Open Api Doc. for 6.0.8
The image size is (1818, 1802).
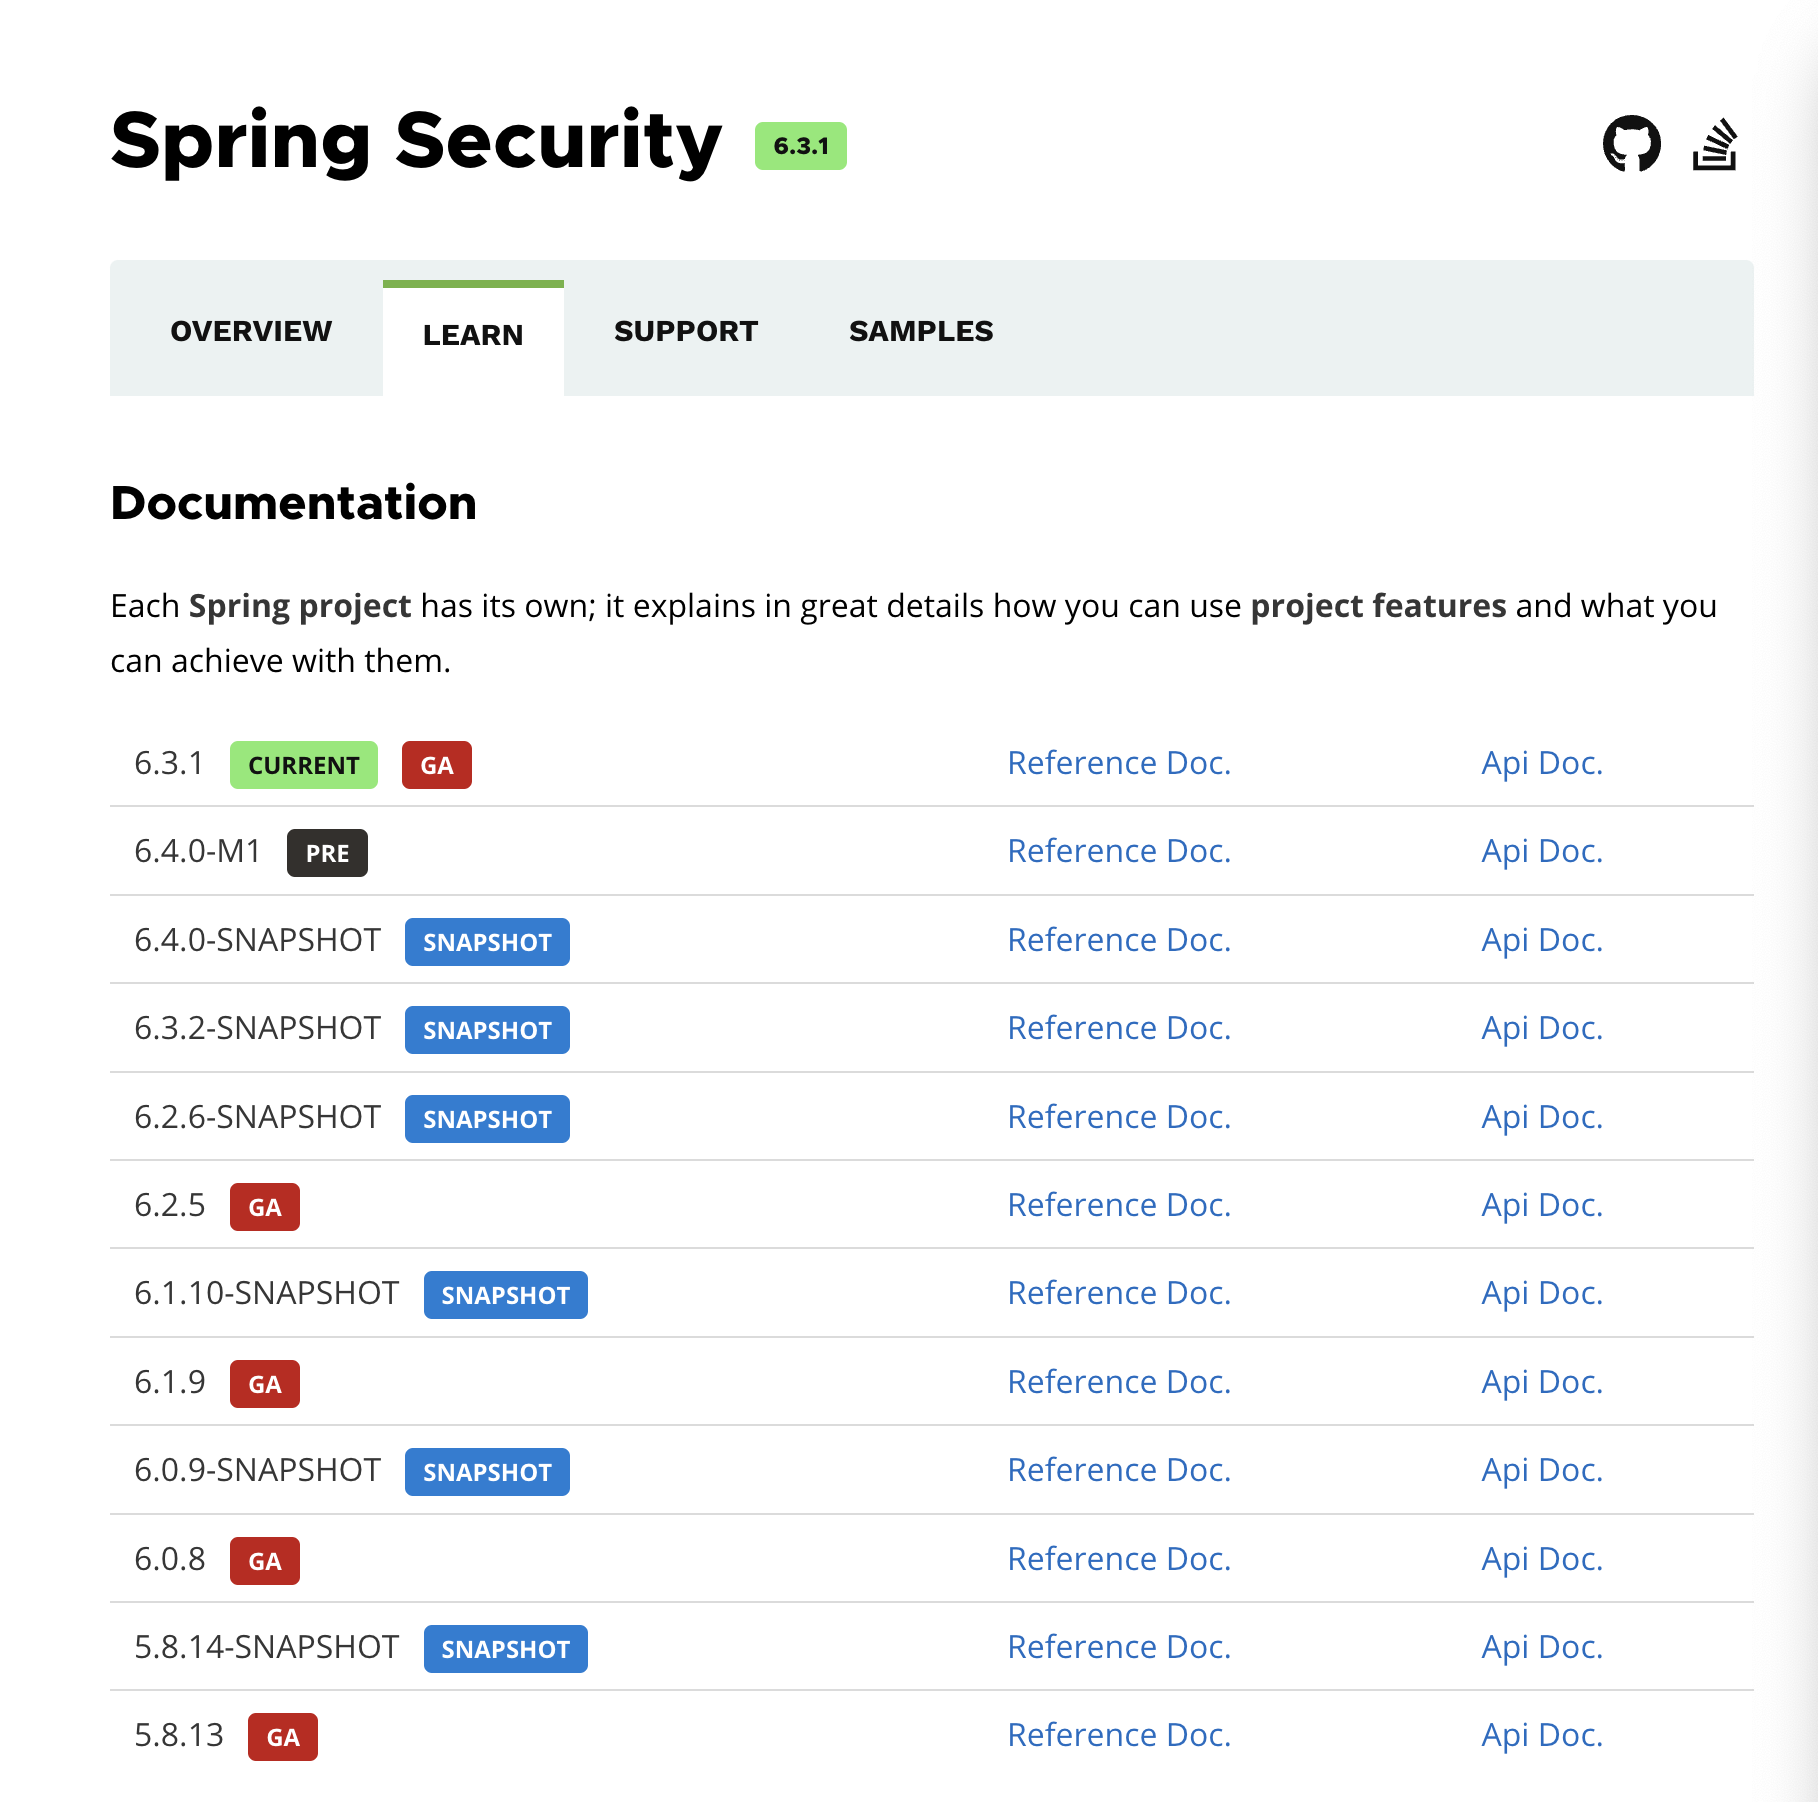[x=1542, y=1559]
